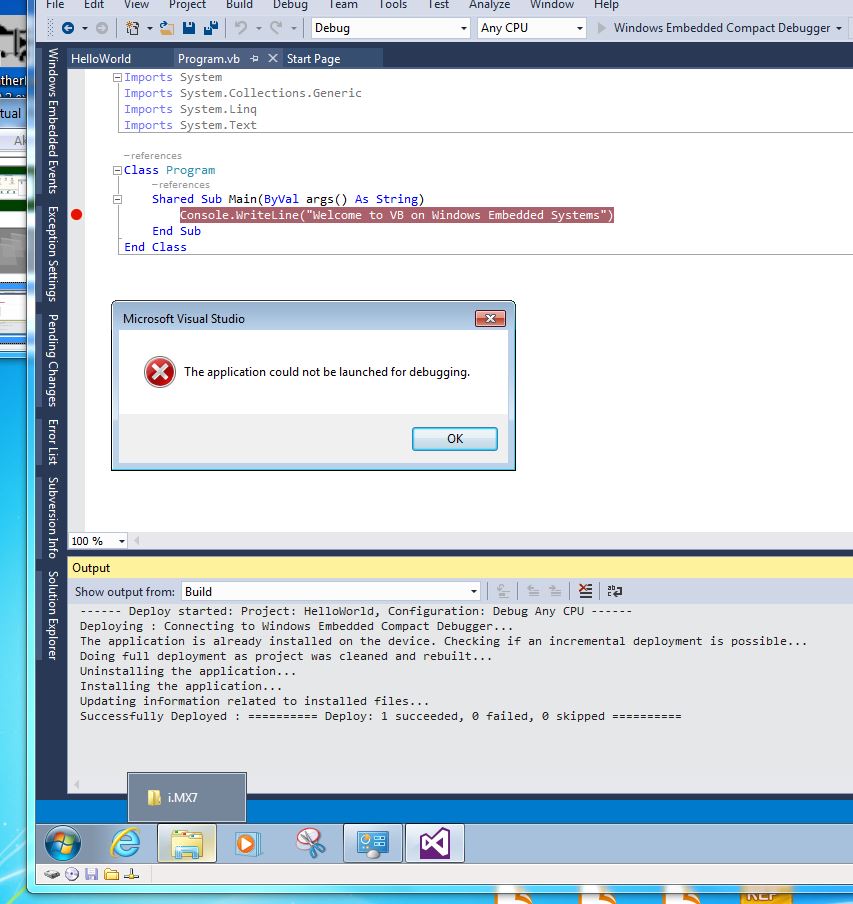Toggle word wrap in Output window

(614, 591)
